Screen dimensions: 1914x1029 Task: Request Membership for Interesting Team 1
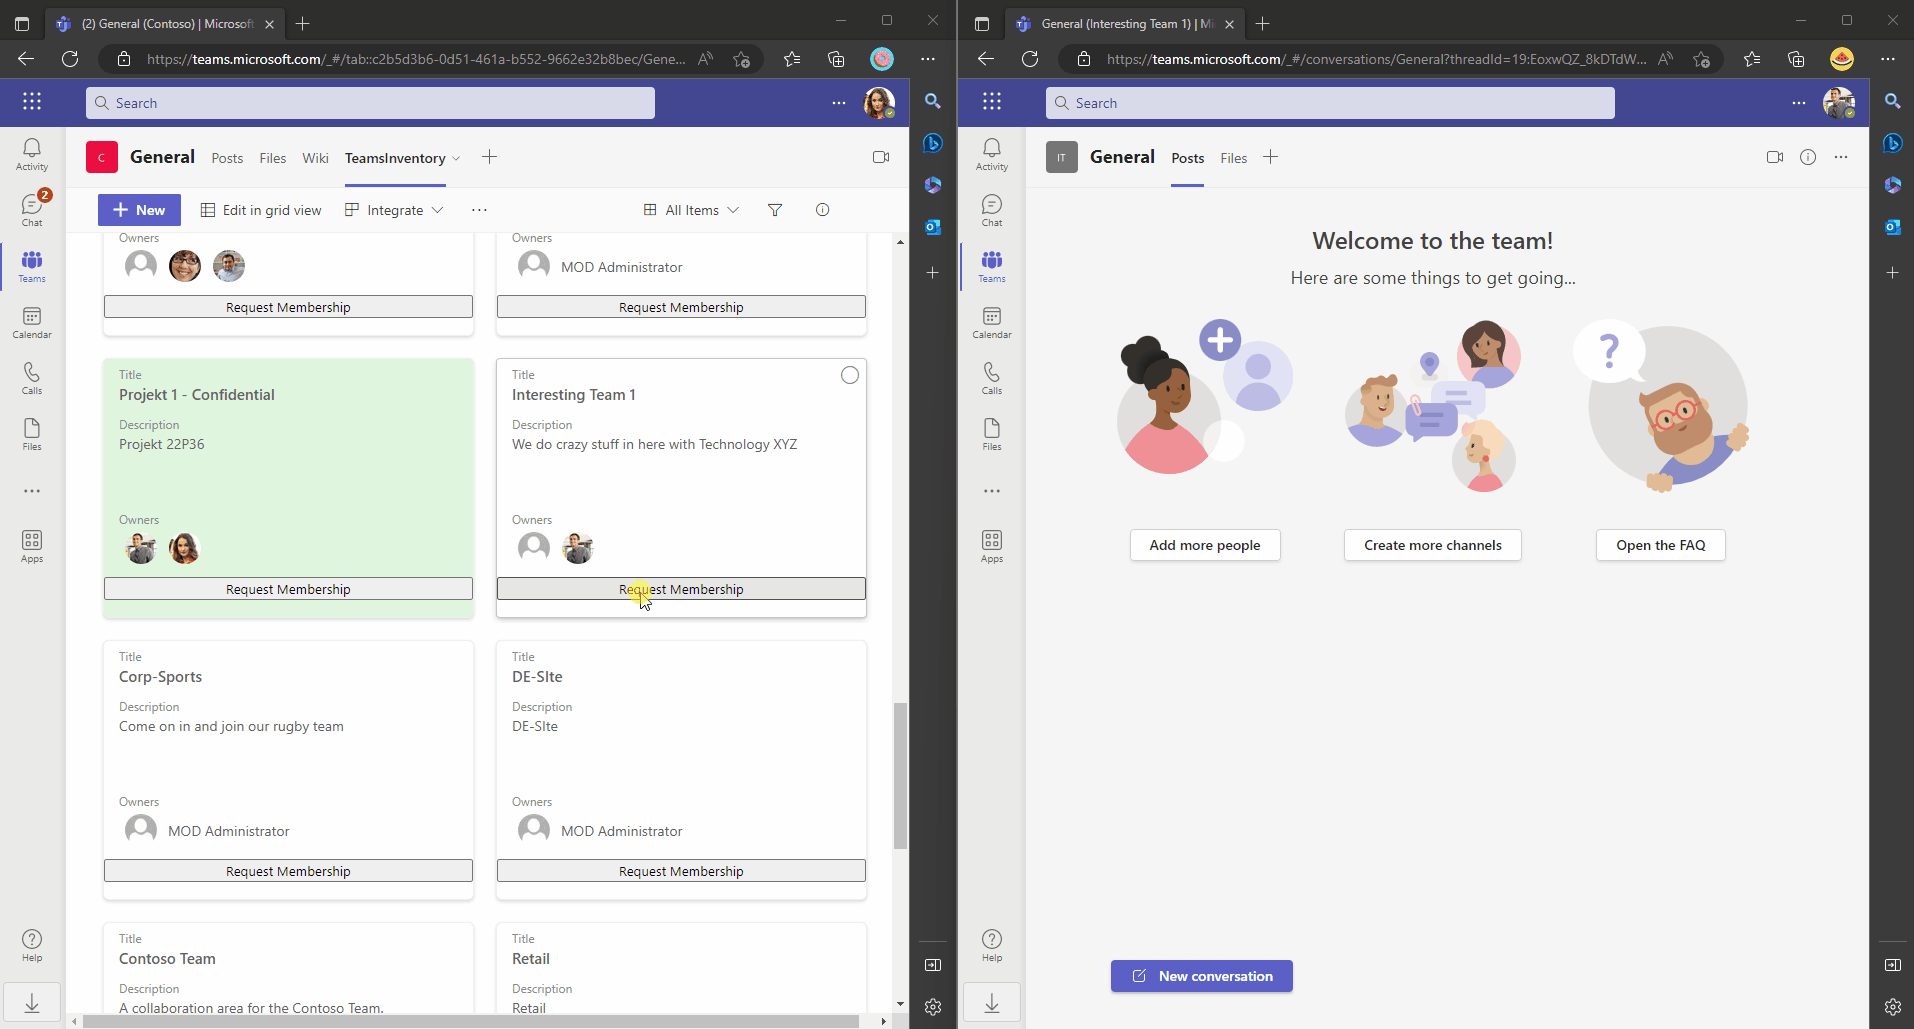click(681, 589)
